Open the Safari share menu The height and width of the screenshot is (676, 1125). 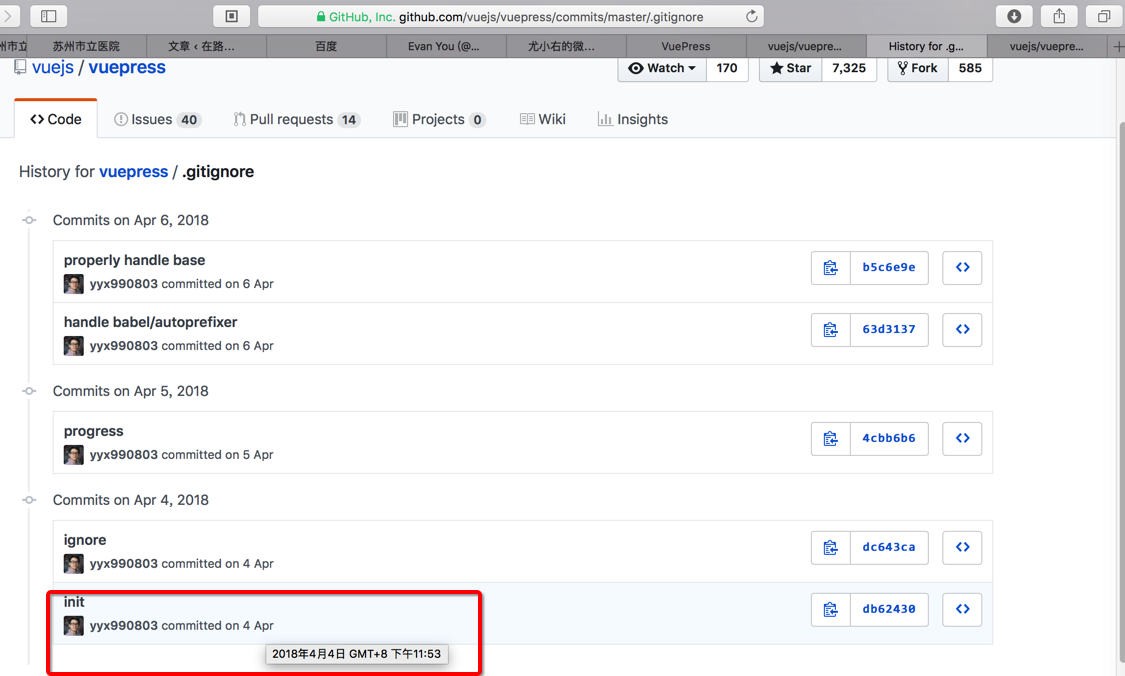coord(1059,16)
